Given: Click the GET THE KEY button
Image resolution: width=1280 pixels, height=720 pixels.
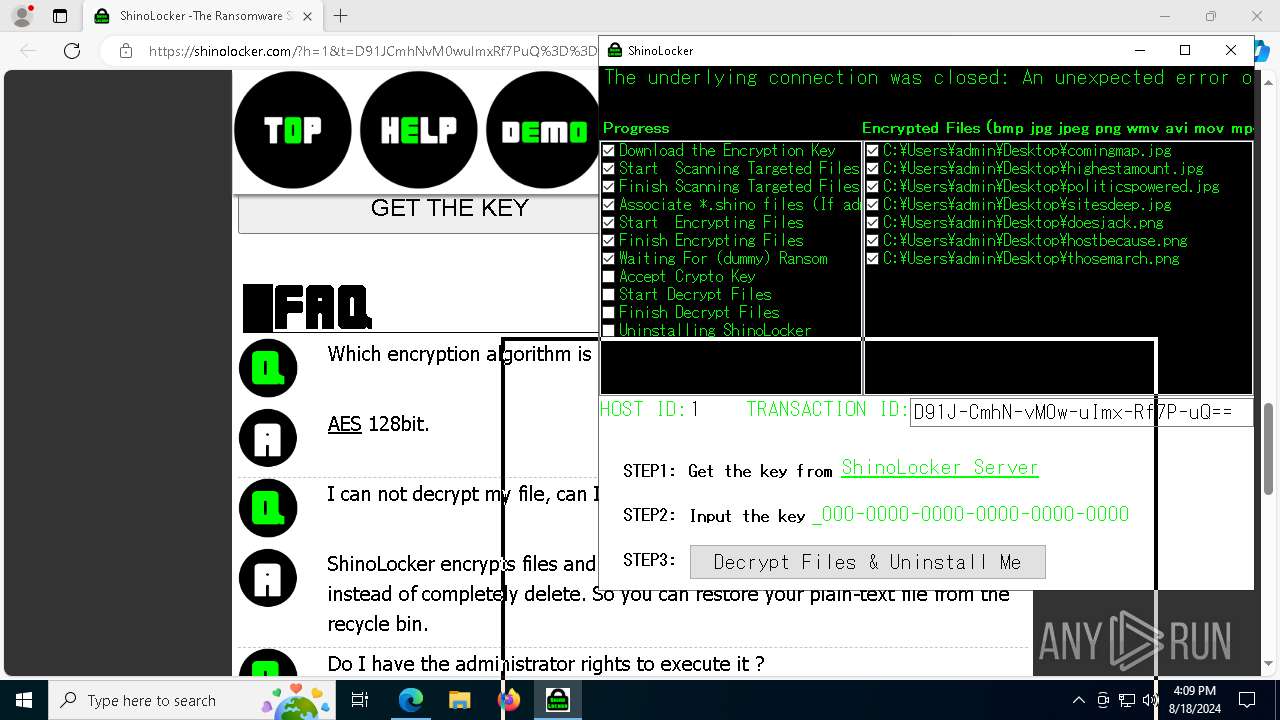Looking at the screenshot, I should pos(418,213).
